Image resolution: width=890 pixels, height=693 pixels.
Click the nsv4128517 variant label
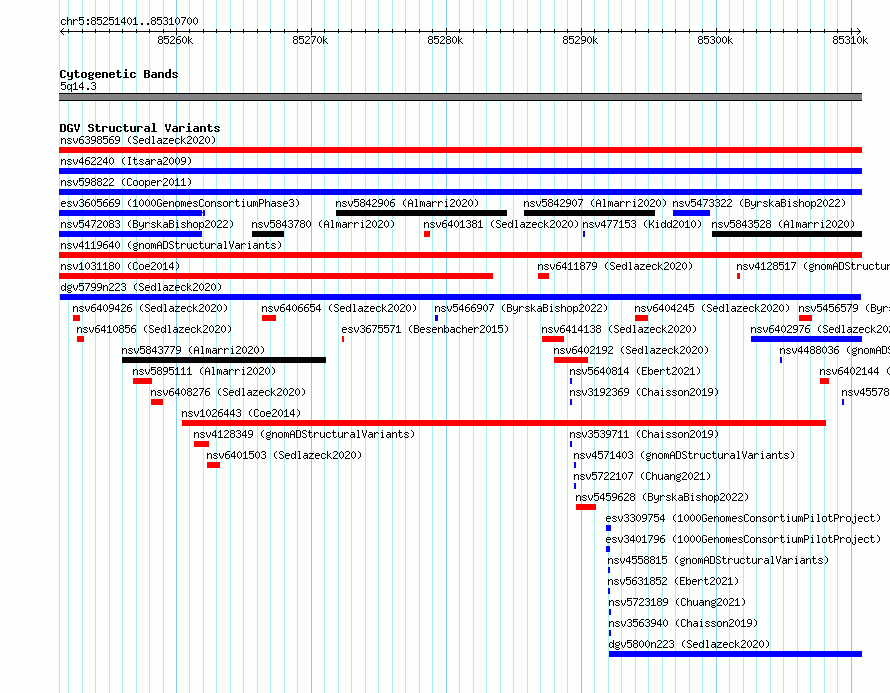pyautogui.click(x=813, y=266)
